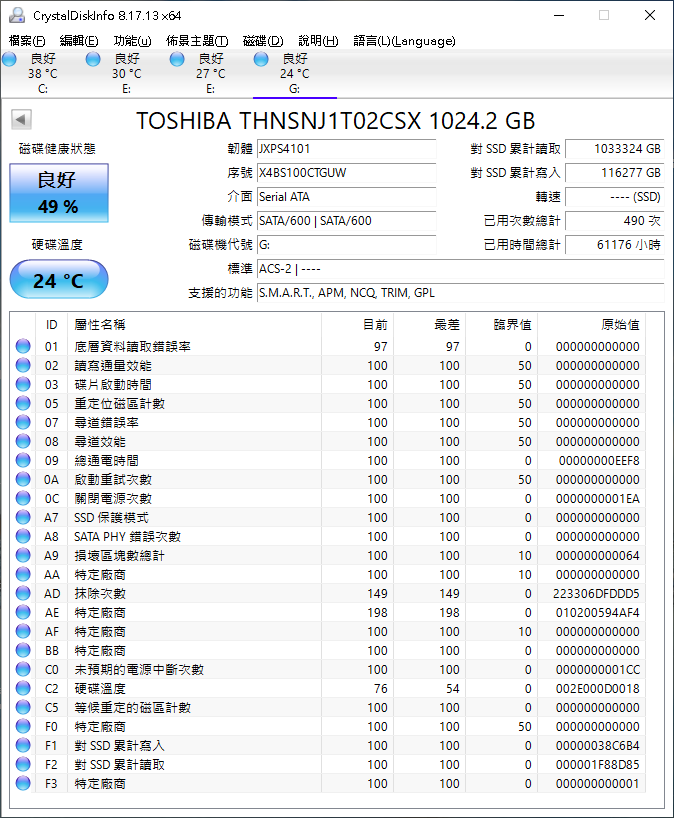
Task: Click the CrystalDiskInfo app icon in title bar
Action: (x=17, y=15)
